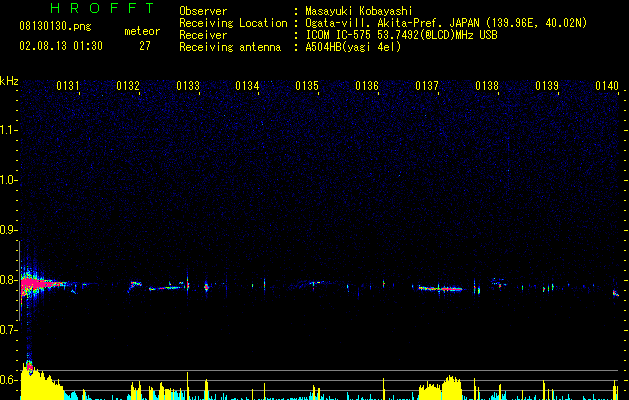629x400 pixels.
Task: Click the 0139 time marker
Action: (x=547, y=86)
